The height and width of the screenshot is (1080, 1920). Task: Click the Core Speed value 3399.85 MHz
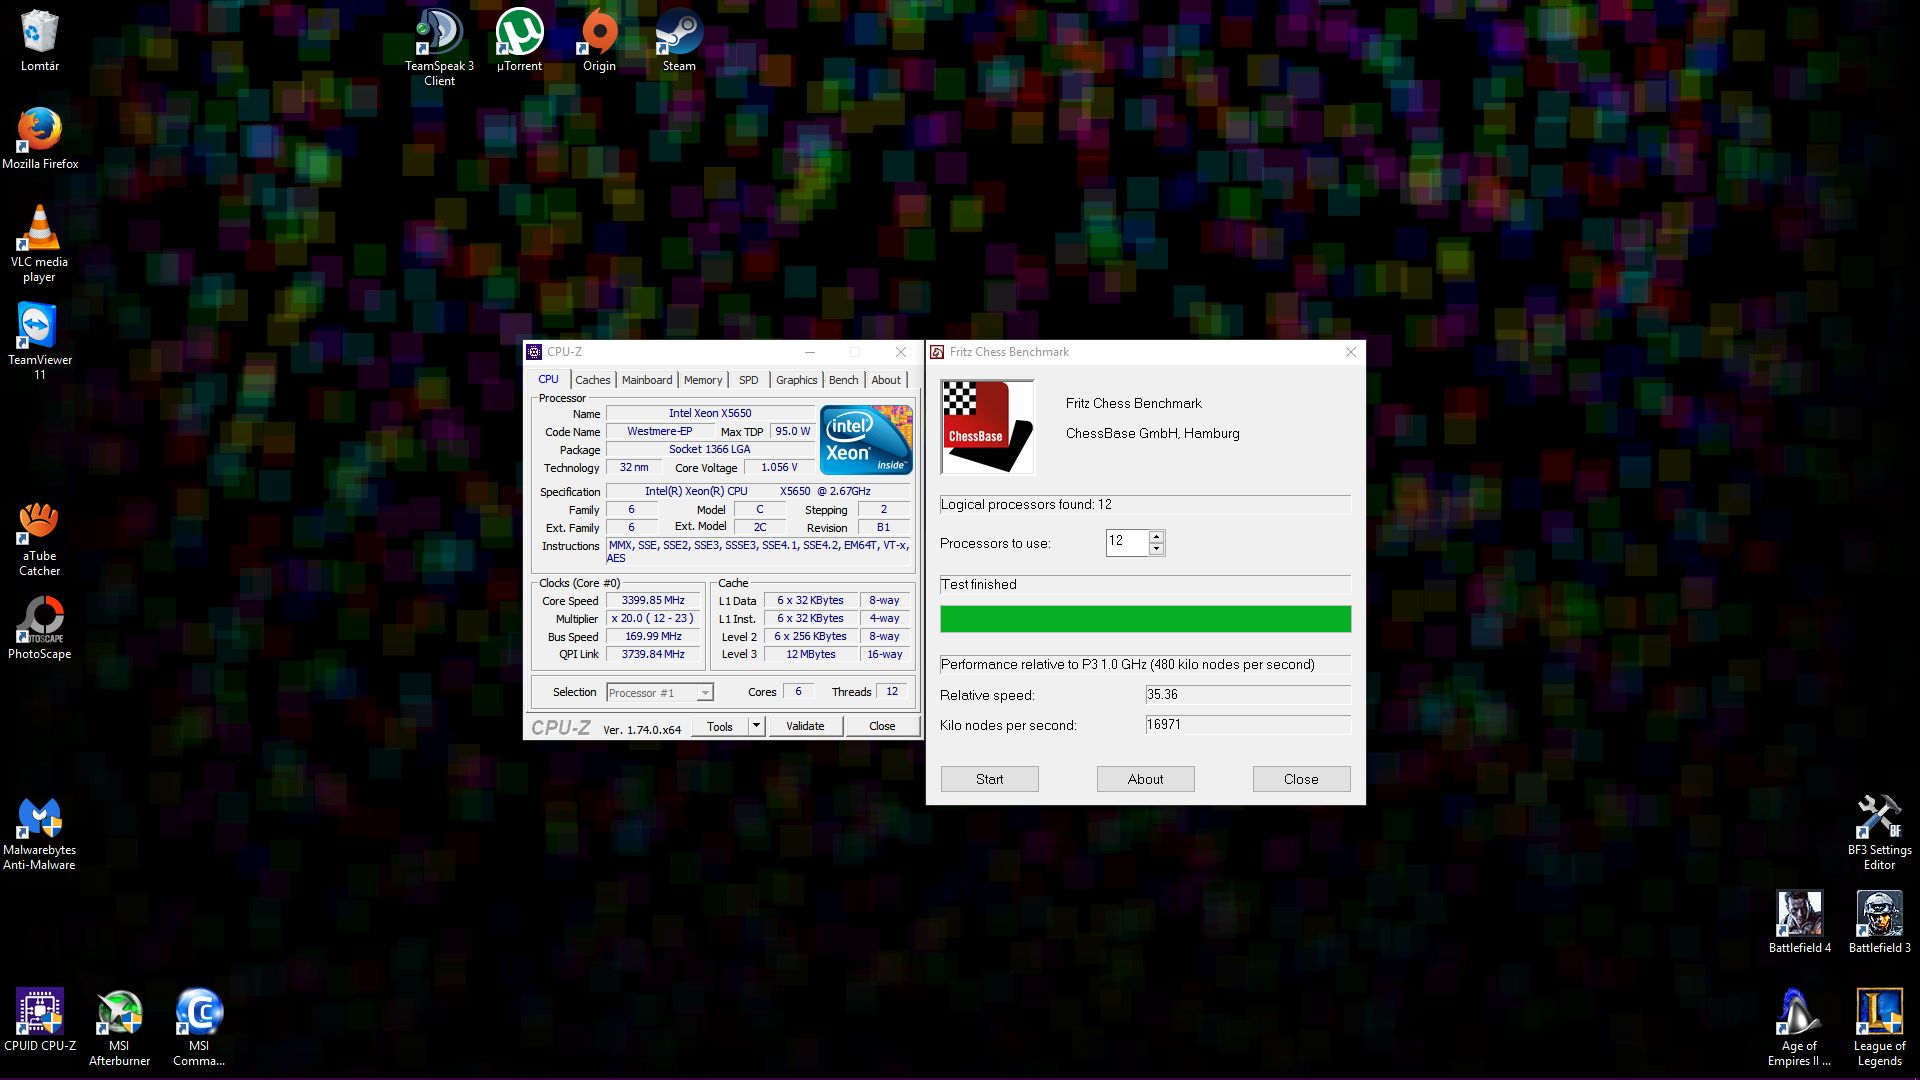[x=653, y=601]
